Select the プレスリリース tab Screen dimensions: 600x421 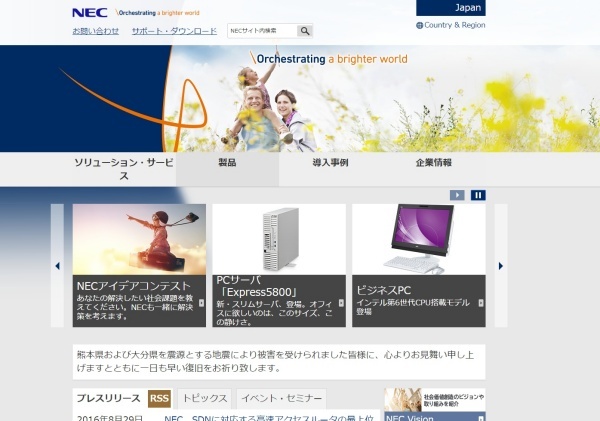pyautogui.click(x=109, y=398)
